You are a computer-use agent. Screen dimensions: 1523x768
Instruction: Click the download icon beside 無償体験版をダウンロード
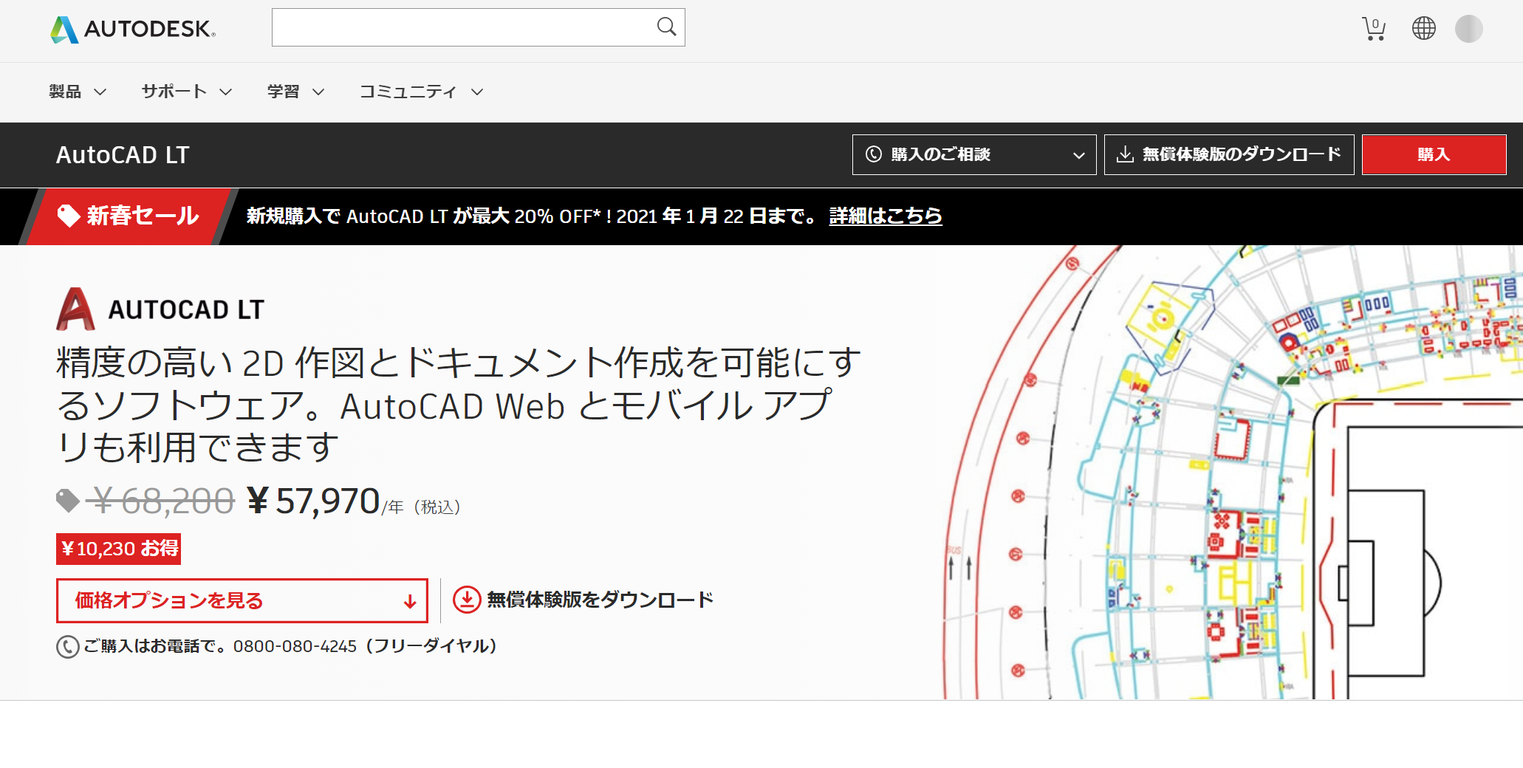pos(467,600)
